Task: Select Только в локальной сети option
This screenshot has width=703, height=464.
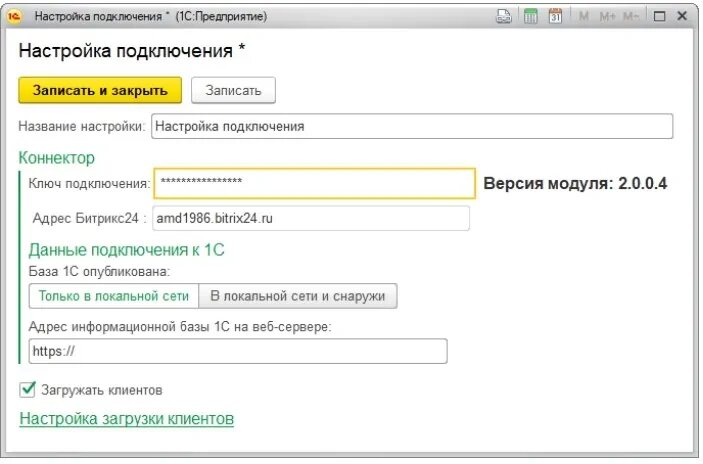Action: point(113,296)
